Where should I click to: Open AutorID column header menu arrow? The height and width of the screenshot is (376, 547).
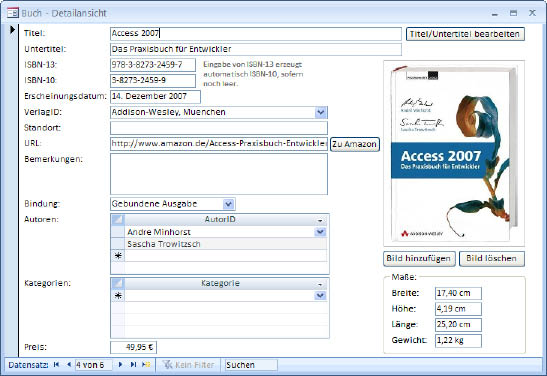pos(320,220)
